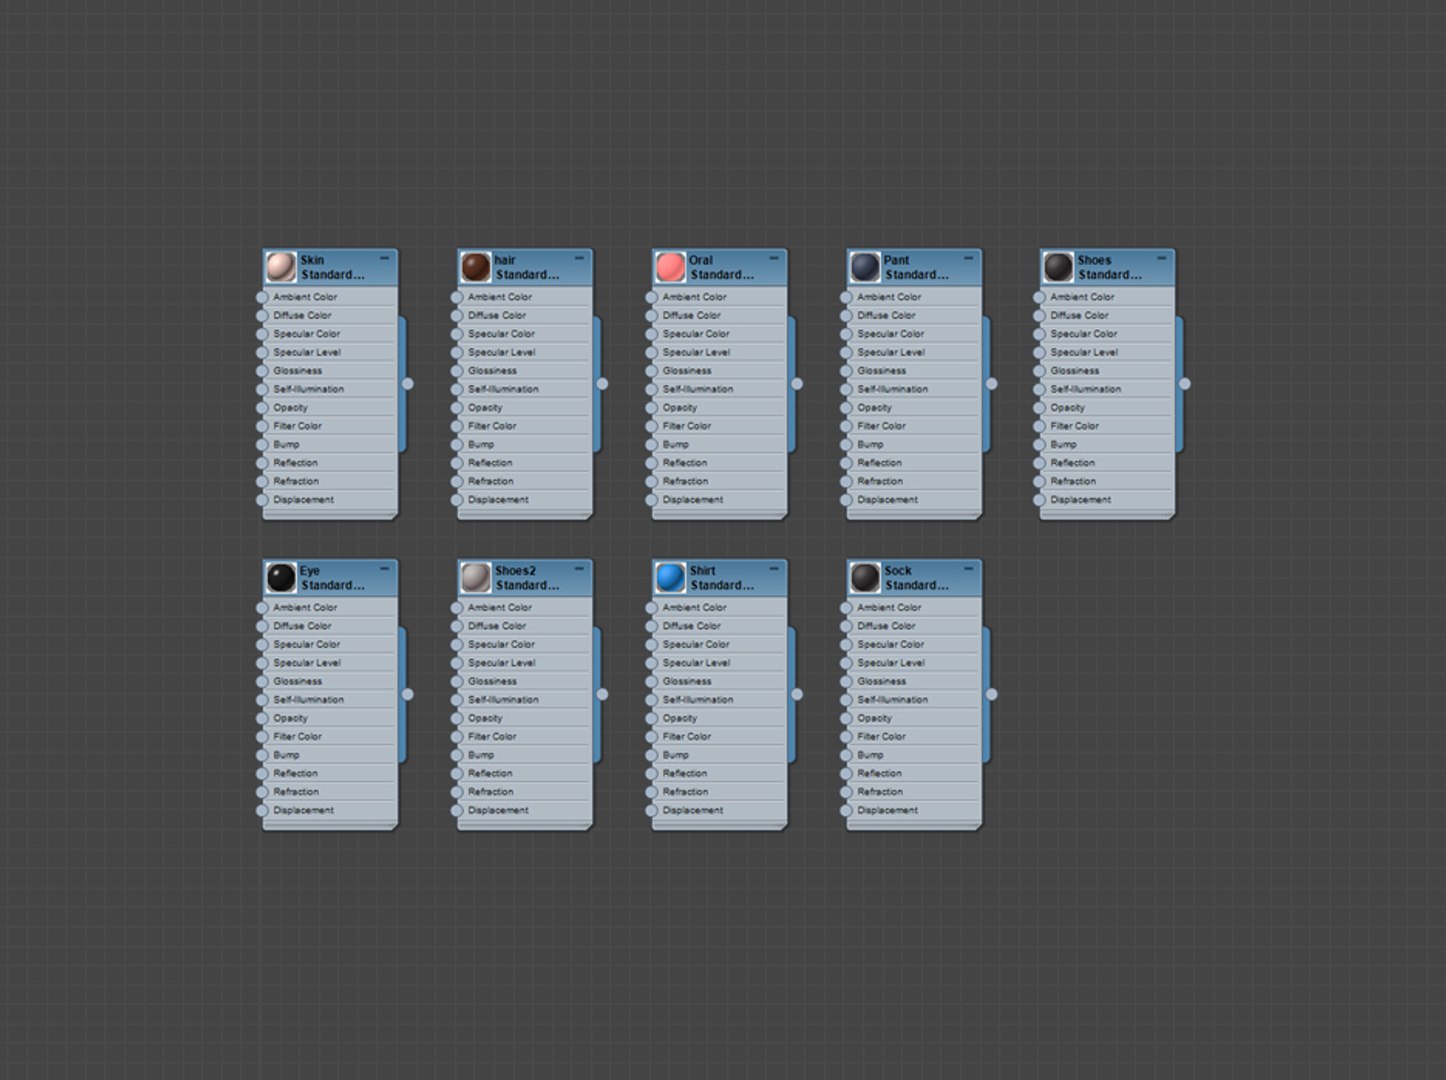Click the Eye node output socket
1446x1080 pixels.
[408, 694]
